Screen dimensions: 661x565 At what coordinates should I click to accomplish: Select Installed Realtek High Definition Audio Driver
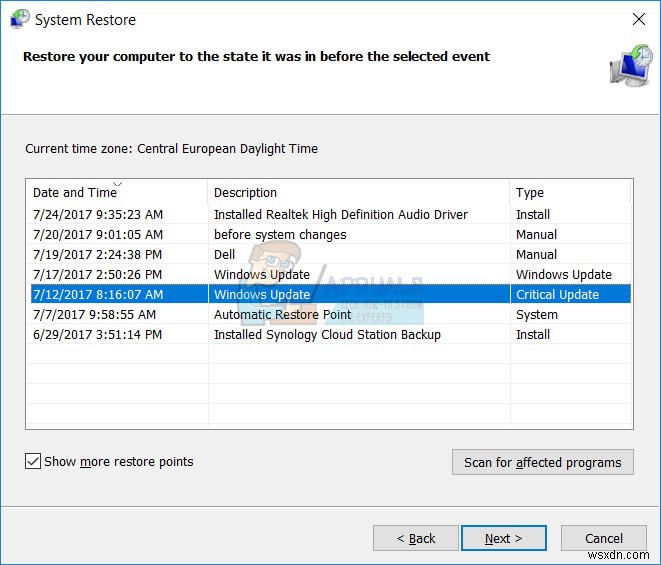pyautogui.click(x=340, y=214)
